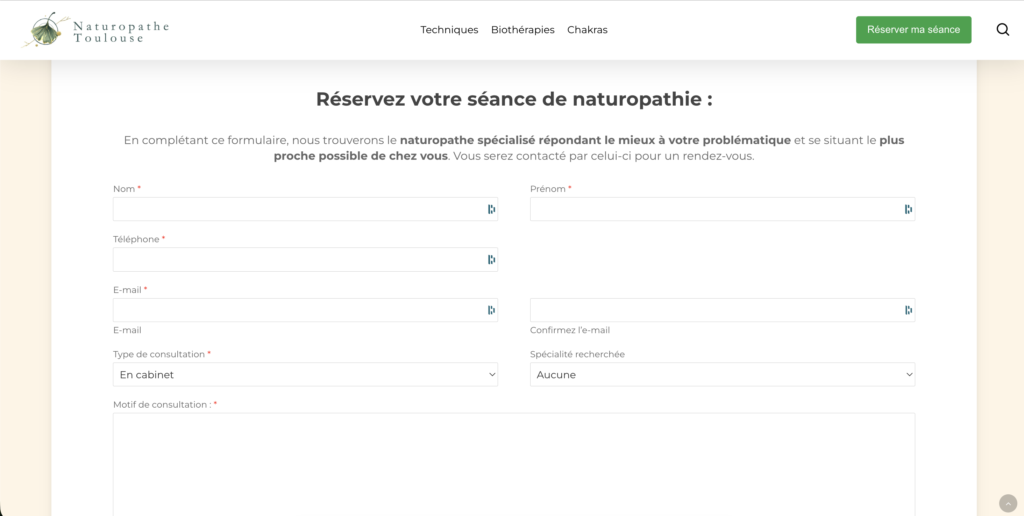Image resolution: width=1024 pixels, height=516 pixels.
Task: Focus the Prénom input field
Action: pyautogui.click(x=722, y=209)
